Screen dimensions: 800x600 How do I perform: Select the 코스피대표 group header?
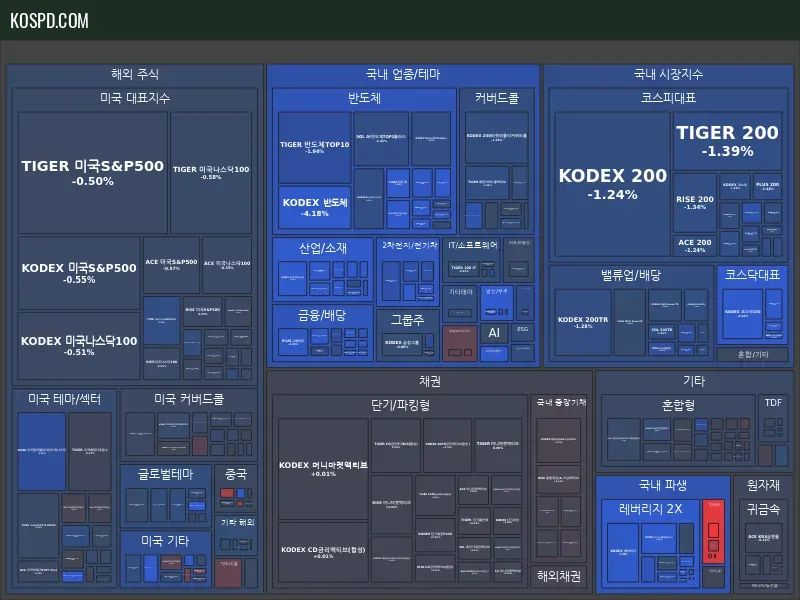point(668,98)
